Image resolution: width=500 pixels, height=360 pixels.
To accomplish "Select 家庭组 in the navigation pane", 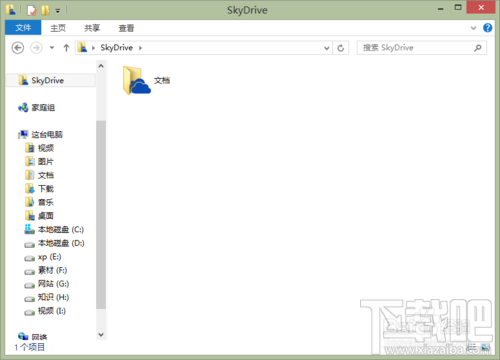I will pyautogui.click(x=43, y=107).
